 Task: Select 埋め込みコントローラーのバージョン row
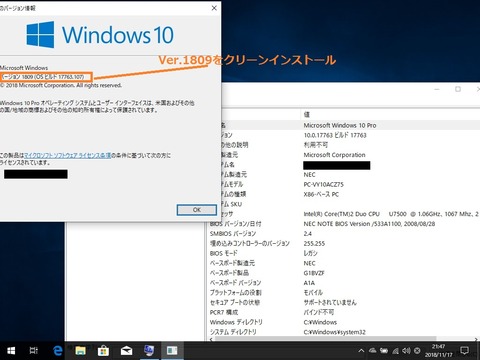click(x=250, y=243)
